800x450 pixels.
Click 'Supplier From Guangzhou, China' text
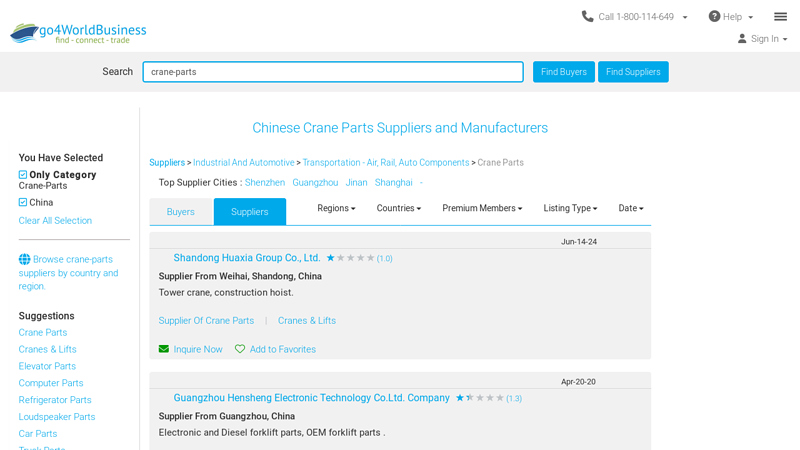click(227, 416)
